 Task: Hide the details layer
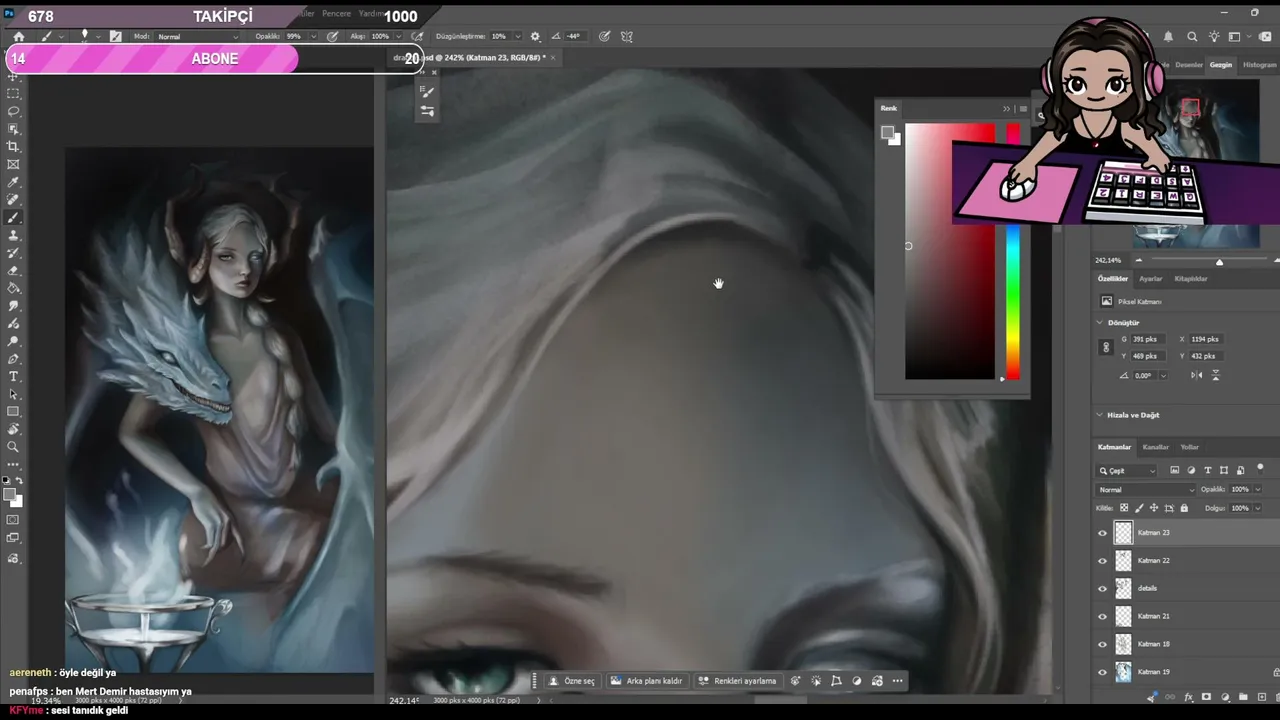1103,589
